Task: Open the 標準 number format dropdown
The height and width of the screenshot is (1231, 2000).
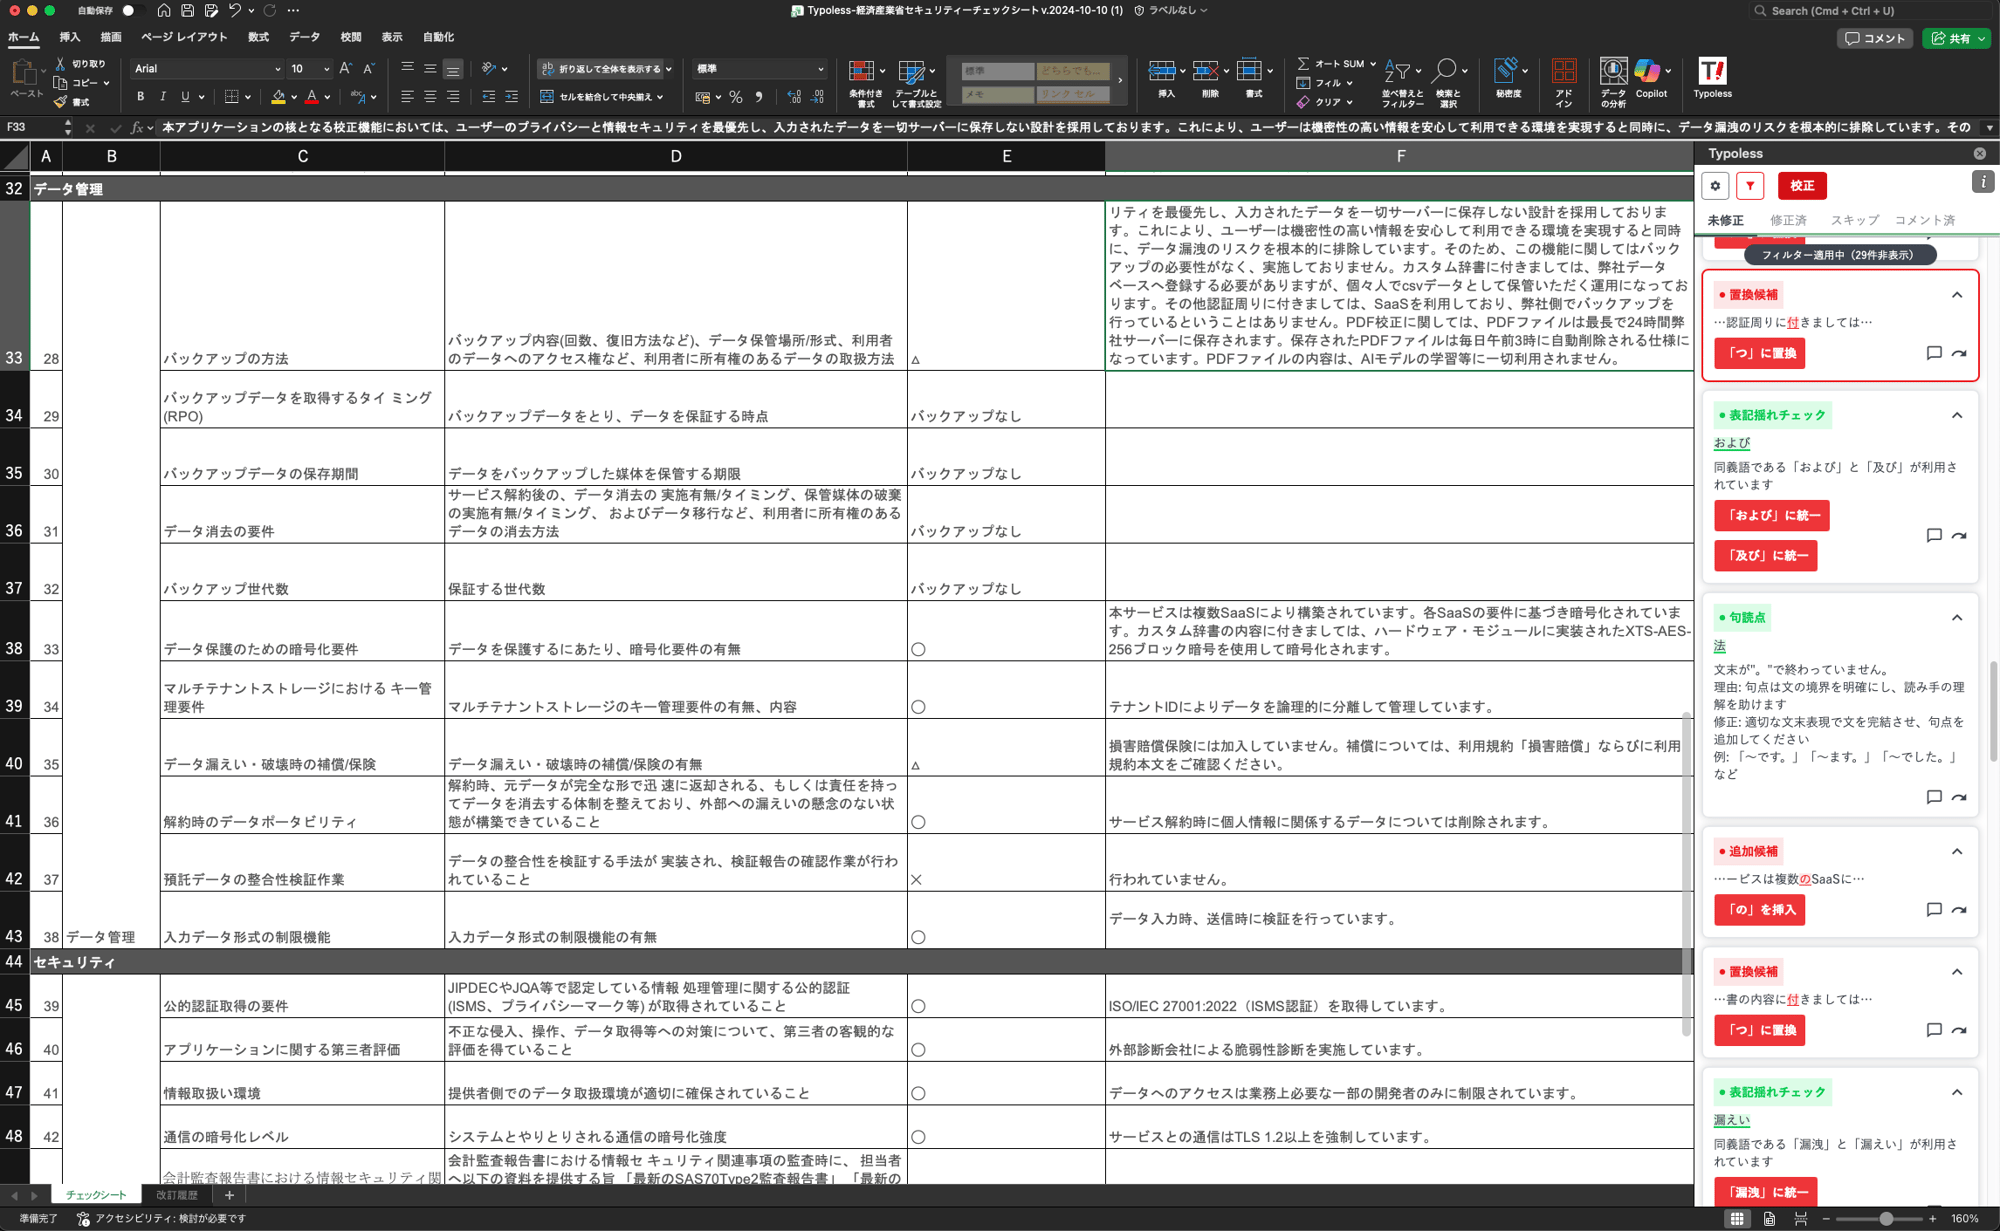Action: click(820, 69)
